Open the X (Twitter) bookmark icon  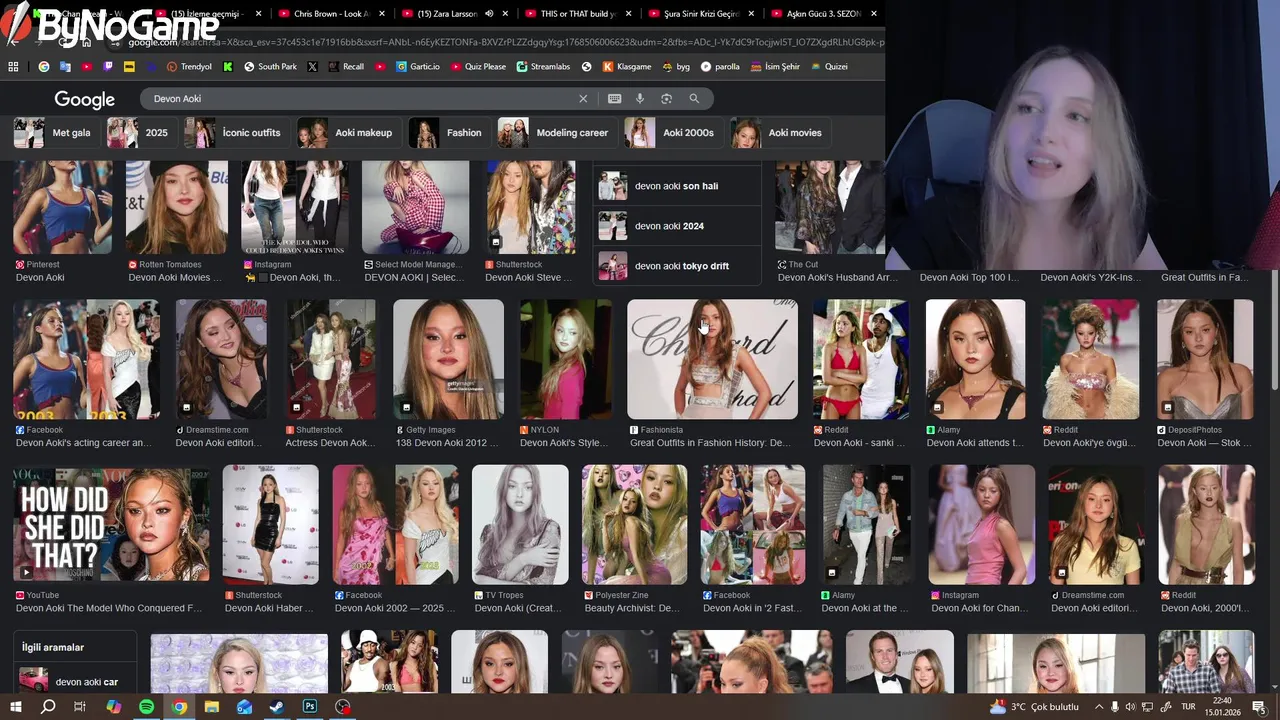pyautogui.click(x=312, y=66)
